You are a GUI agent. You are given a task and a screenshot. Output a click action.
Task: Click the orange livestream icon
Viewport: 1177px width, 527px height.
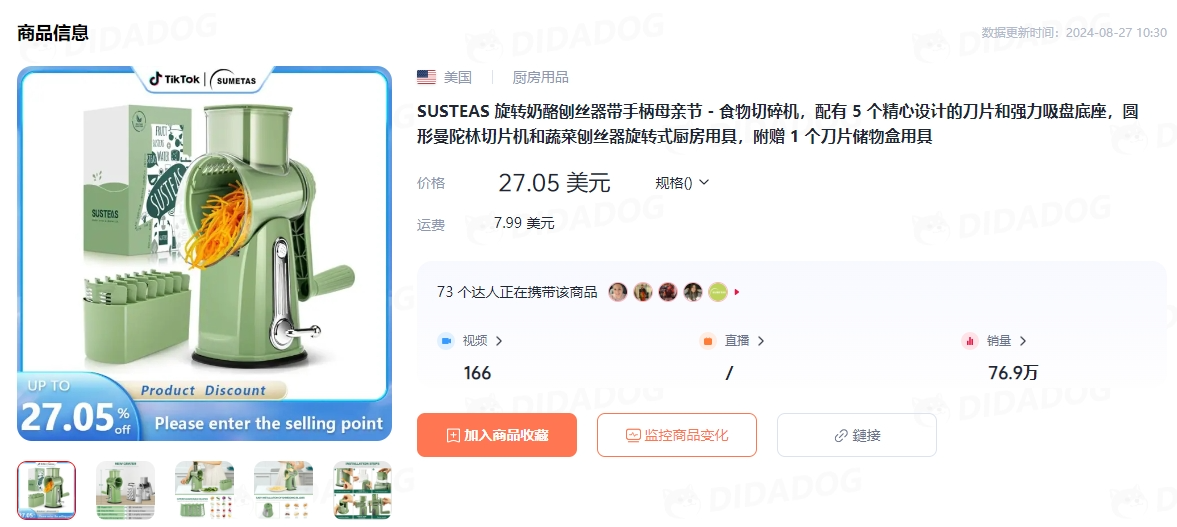click(707, 341)
